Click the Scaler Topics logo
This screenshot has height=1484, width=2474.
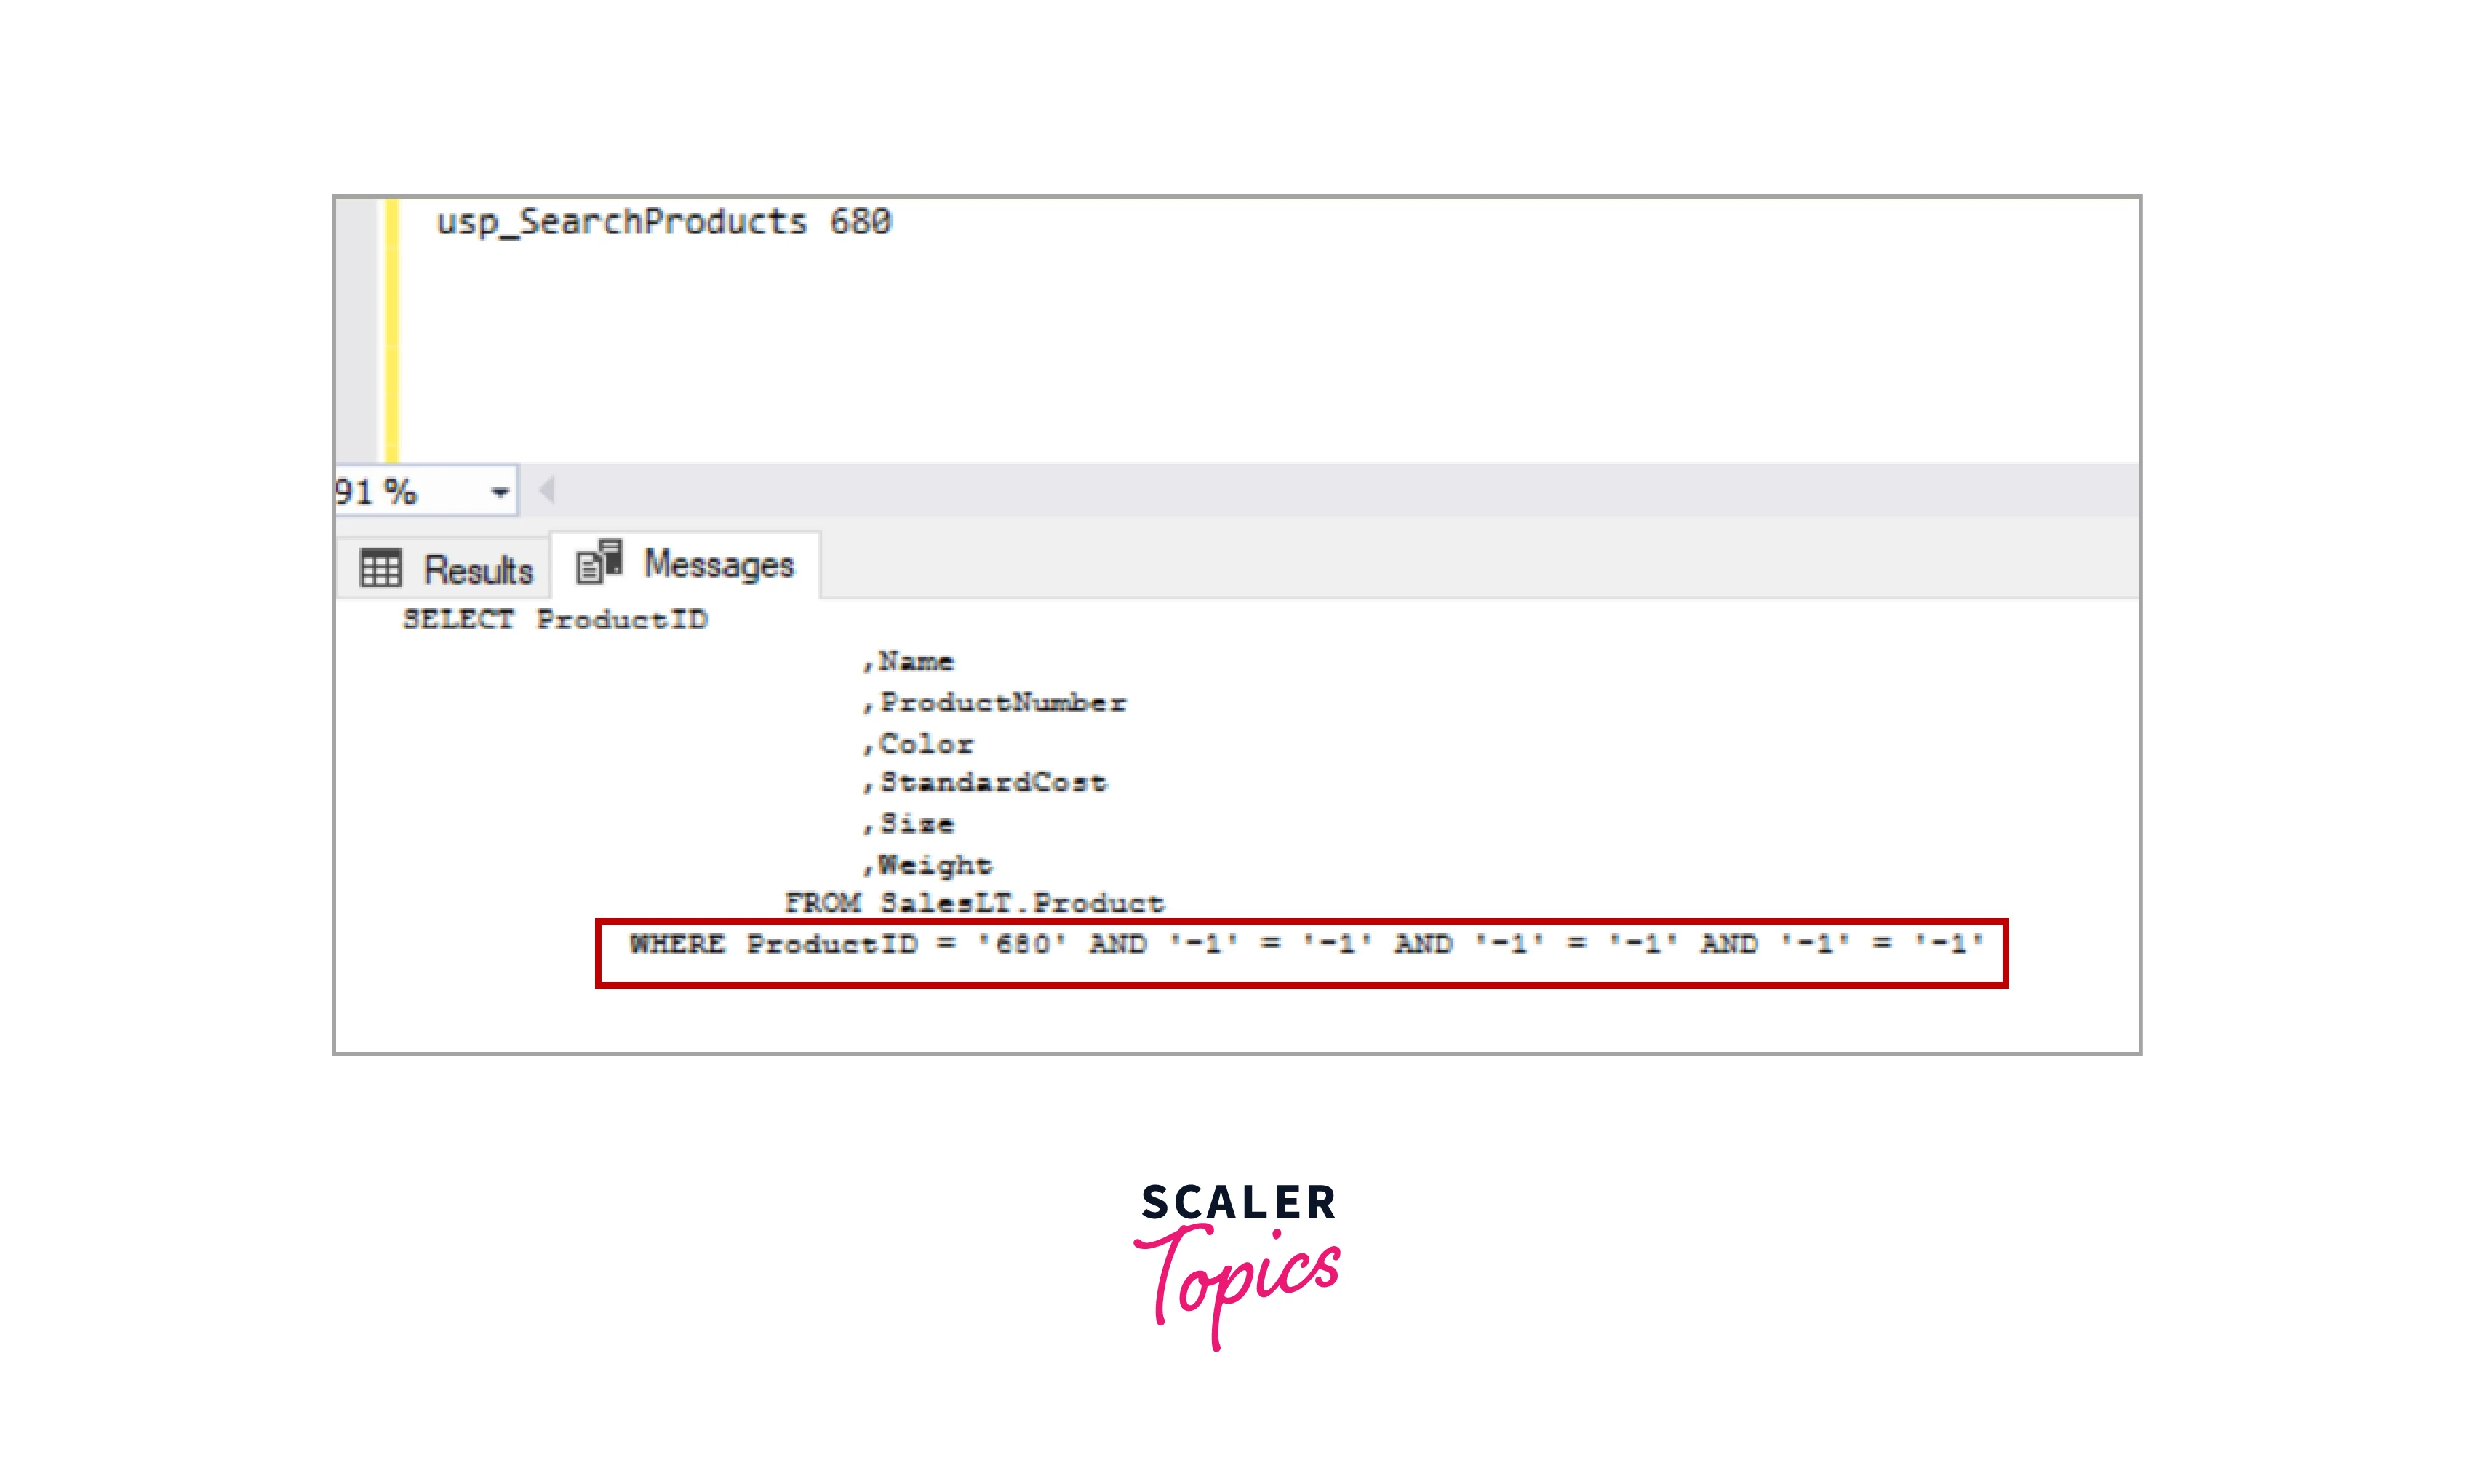[x=1238, y=1265]
